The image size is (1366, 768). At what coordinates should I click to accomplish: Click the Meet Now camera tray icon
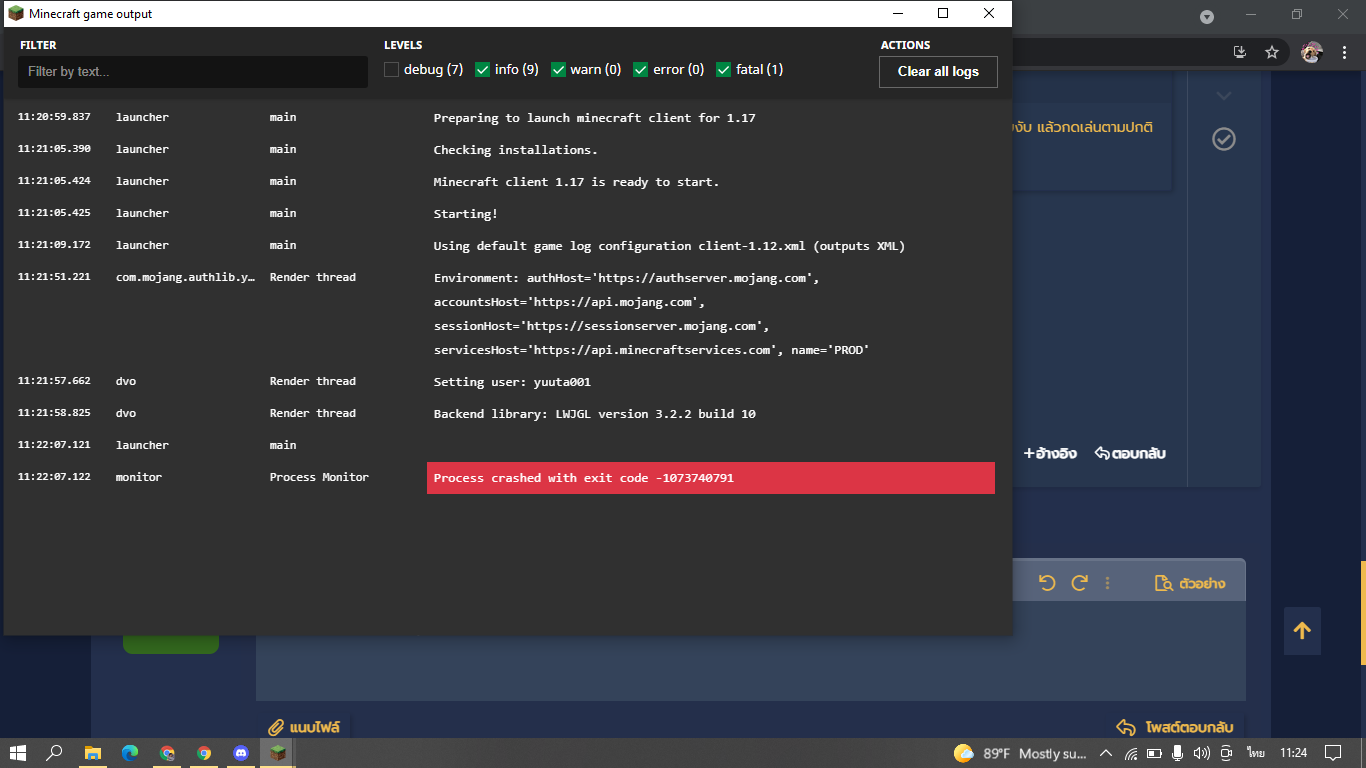(1225, 753)
